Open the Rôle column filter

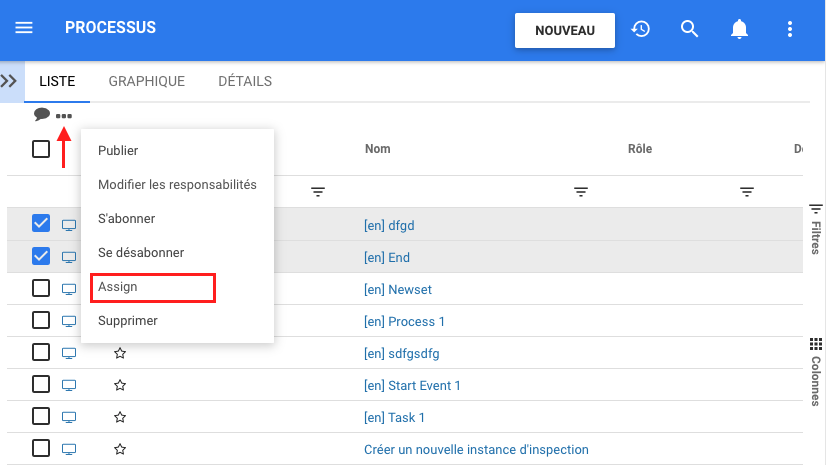click(x=746, y=192)
